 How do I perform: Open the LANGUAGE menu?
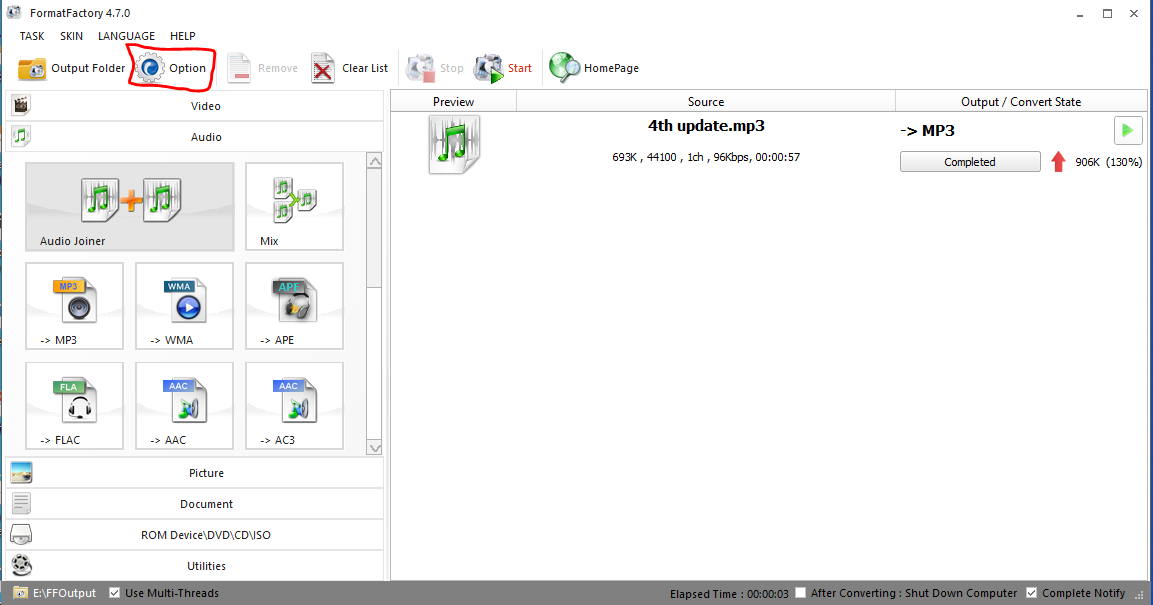point(126,36)
